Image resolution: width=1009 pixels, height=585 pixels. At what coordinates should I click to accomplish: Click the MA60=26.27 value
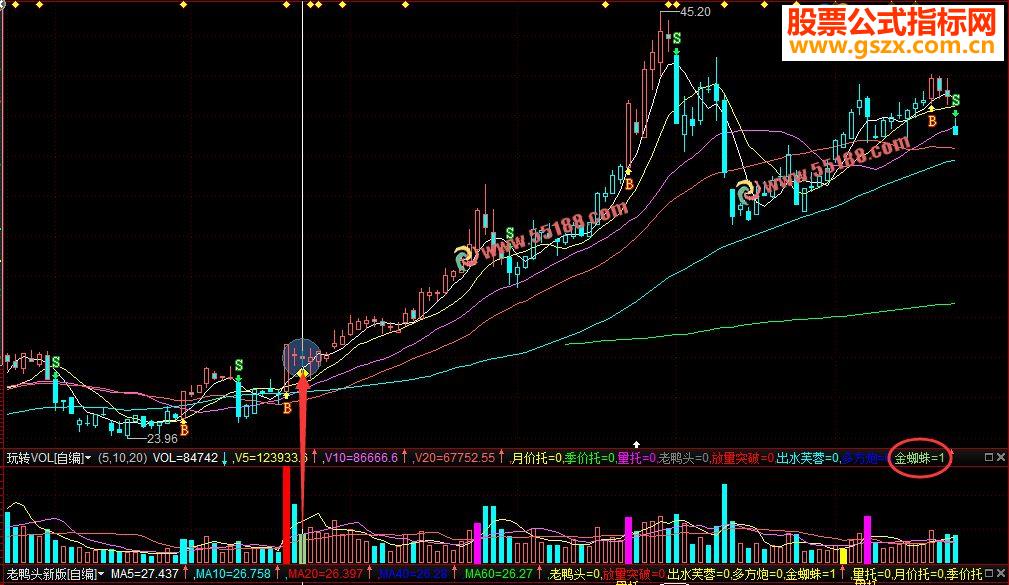point(499,573)
